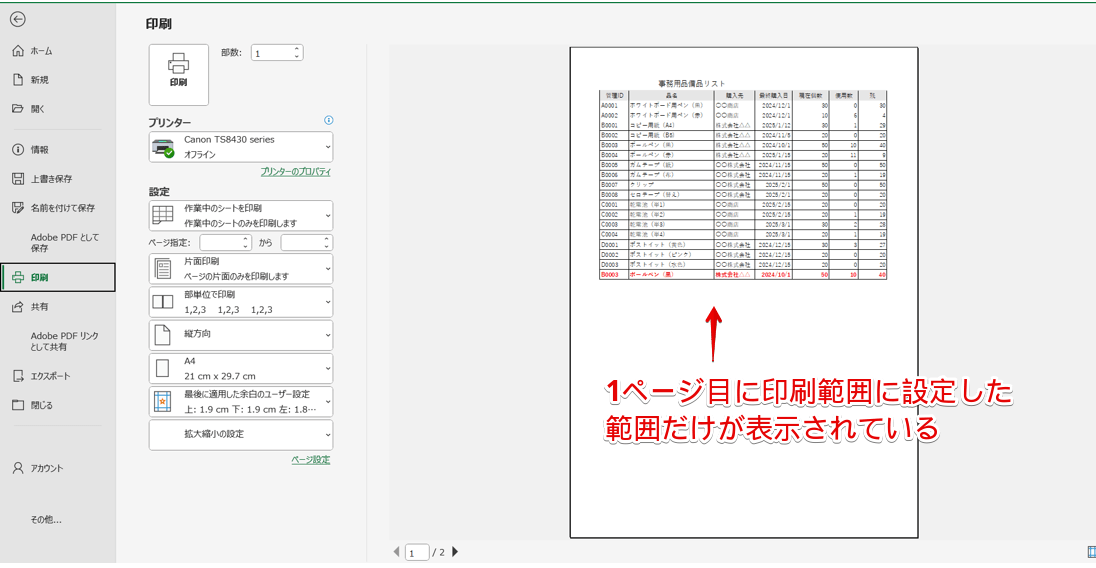The width and height of the screenshot is (1096, 568).
Task: Select 名前を付けて保存 in the sidebar
Action: [x=62, y=208]
